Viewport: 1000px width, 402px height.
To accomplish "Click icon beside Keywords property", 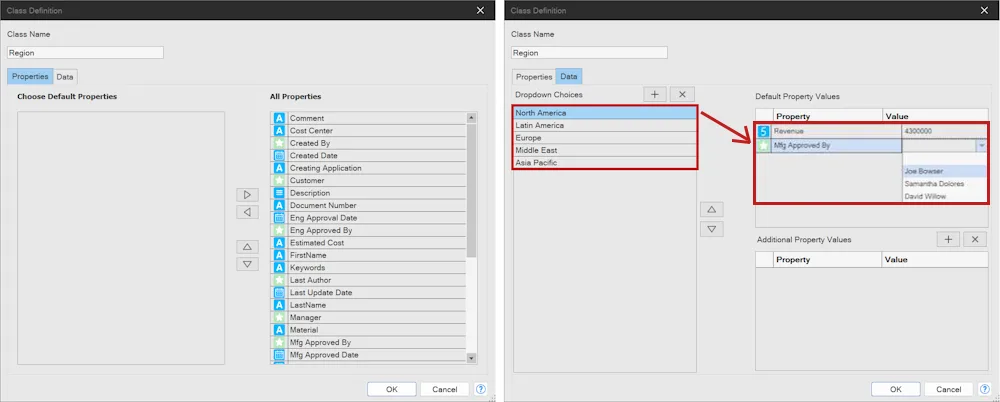I will click(279, 267).
